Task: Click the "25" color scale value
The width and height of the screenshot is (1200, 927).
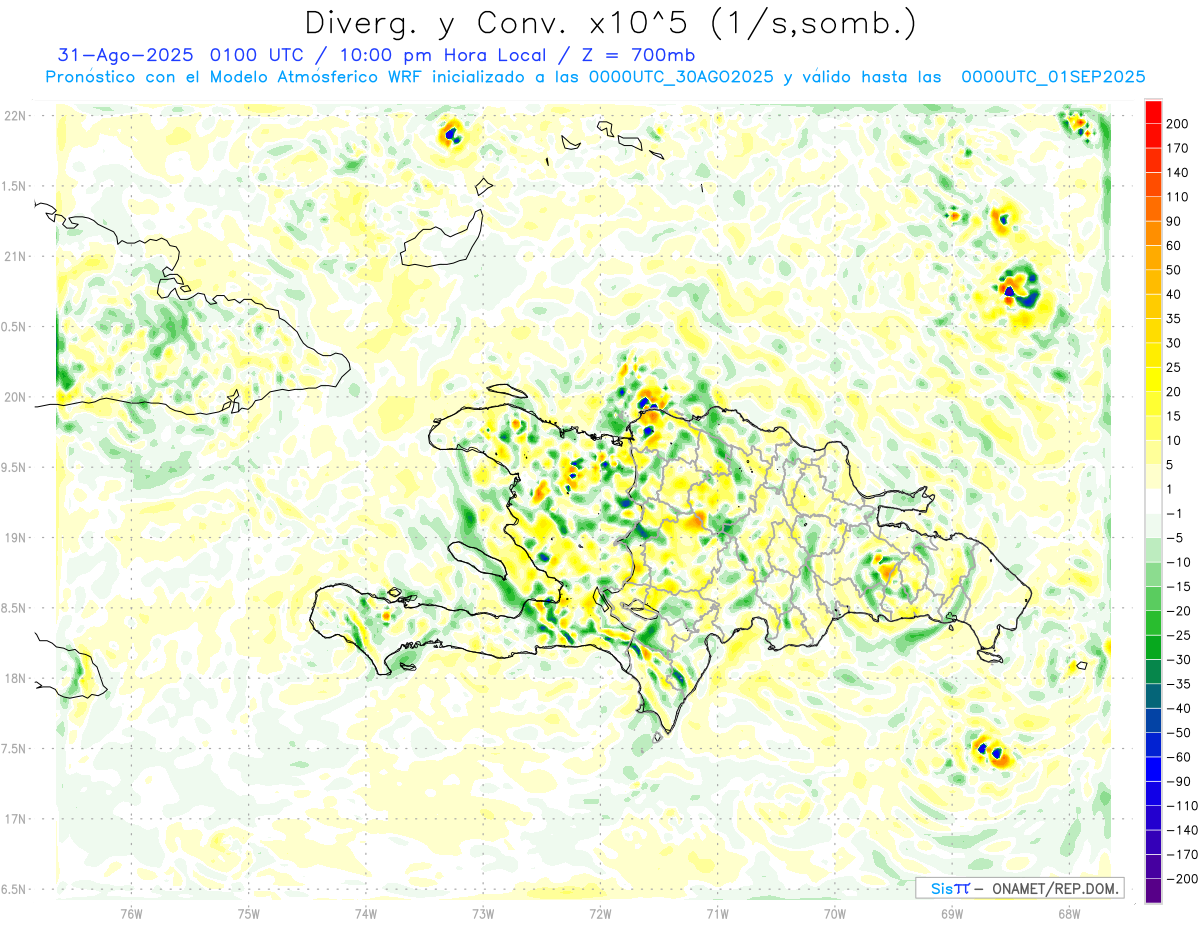Action: click(1174, 367)
